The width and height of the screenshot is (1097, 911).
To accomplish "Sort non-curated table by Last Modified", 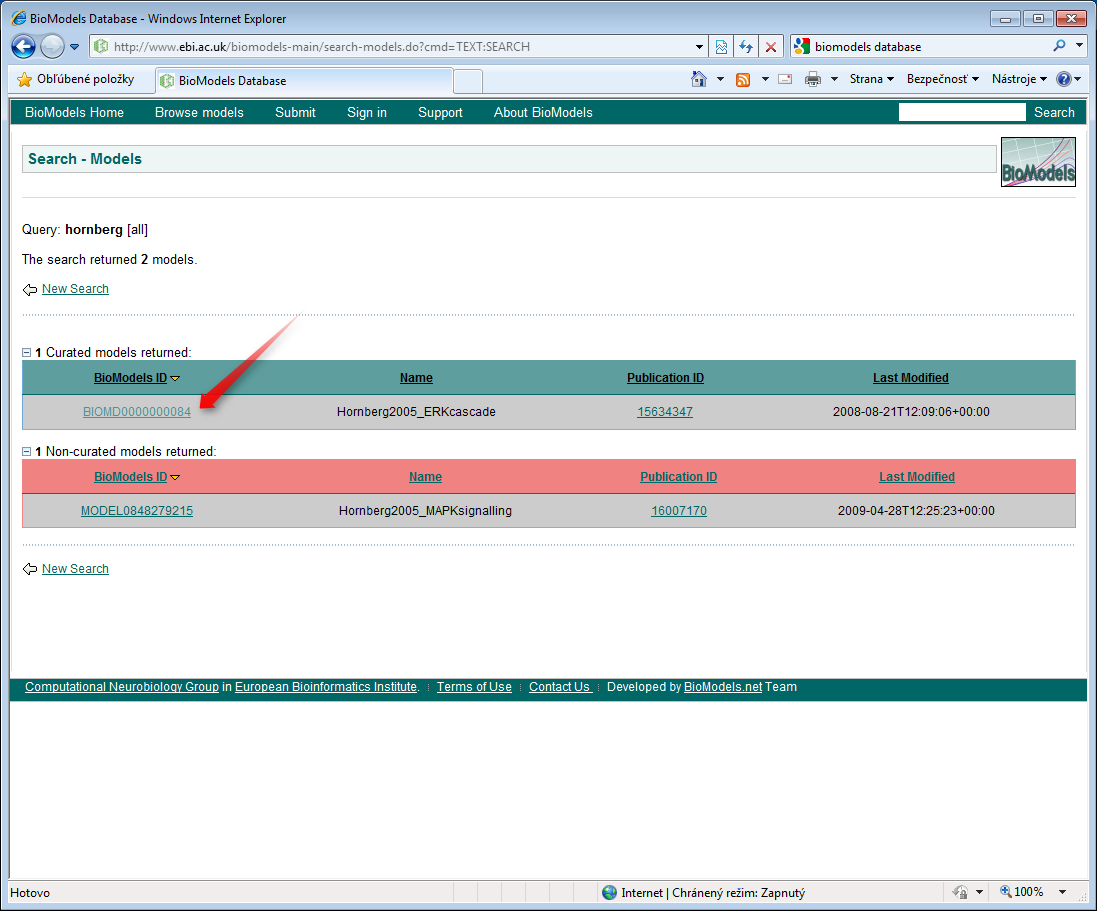I will pos(917,477).
